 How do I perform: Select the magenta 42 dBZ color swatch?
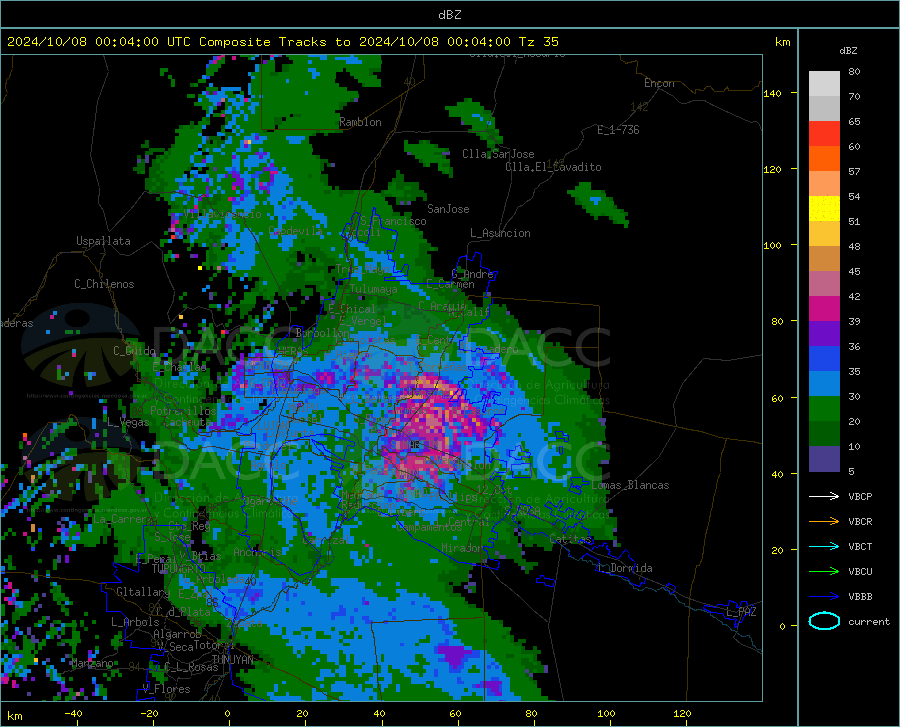[824, 309]
